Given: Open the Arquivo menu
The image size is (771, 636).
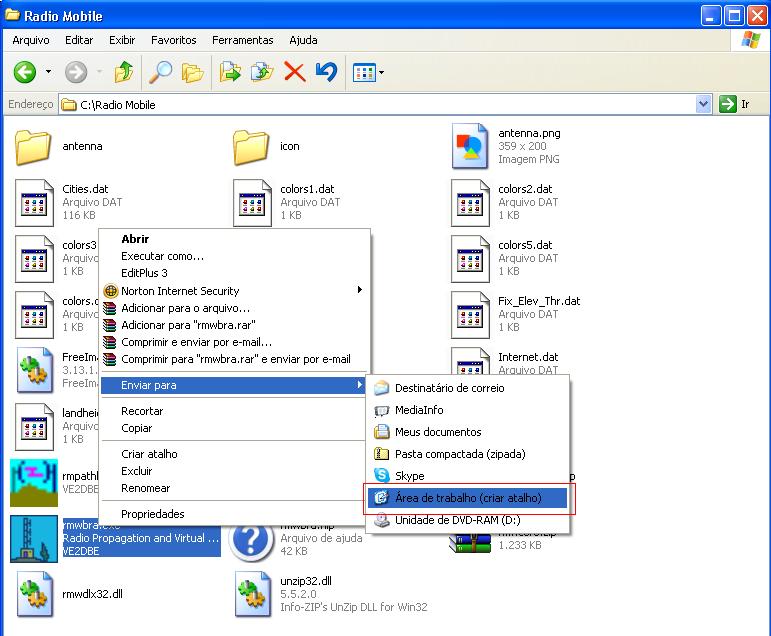Looking at the screenshot, I should coord(30,40).
